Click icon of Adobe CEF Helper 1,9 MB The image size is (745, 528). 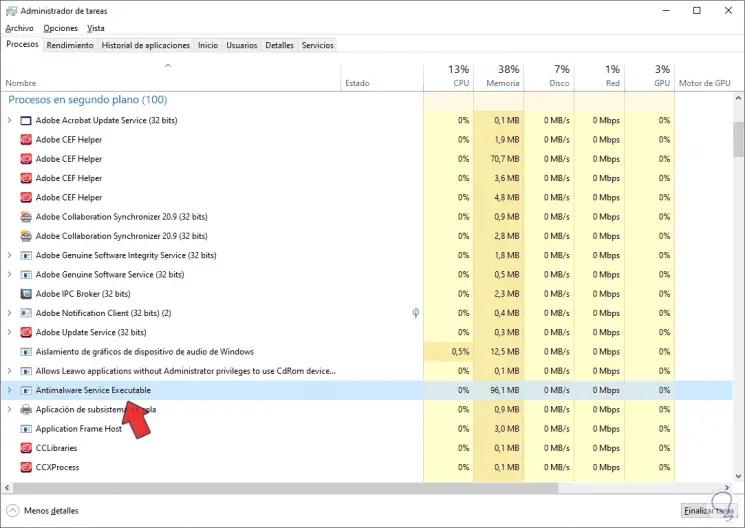pos(26,140)
